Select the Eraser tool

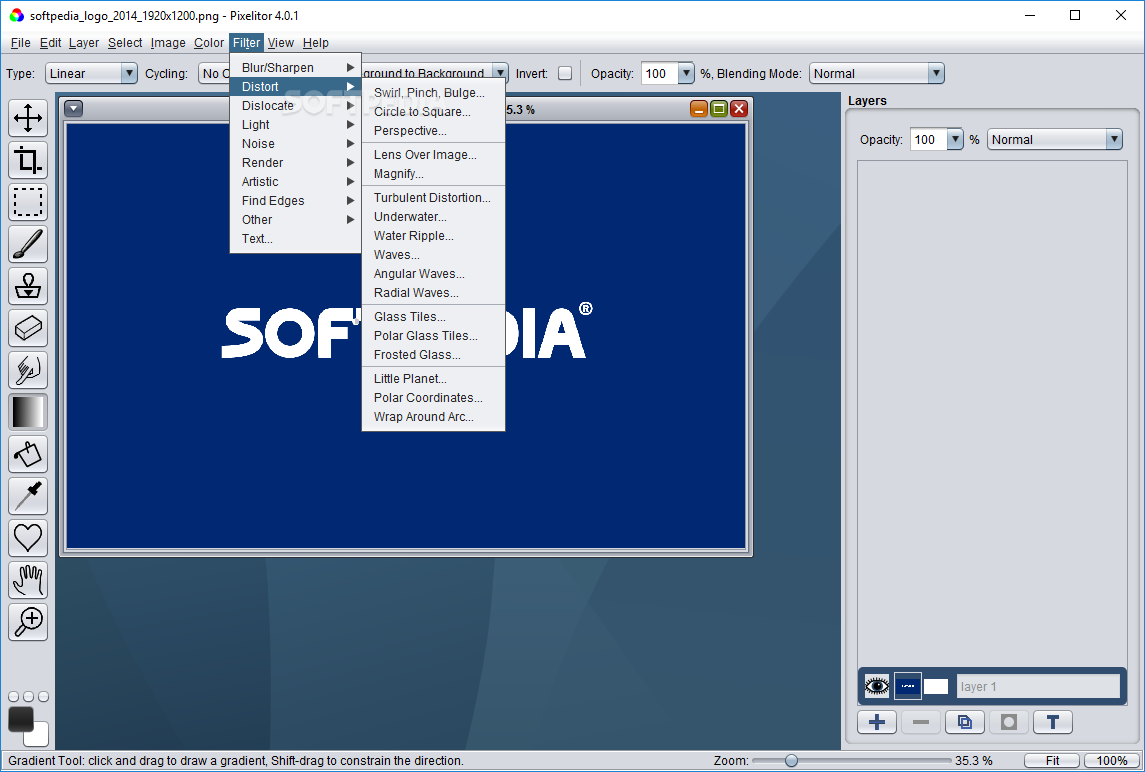tap(28, 328)
